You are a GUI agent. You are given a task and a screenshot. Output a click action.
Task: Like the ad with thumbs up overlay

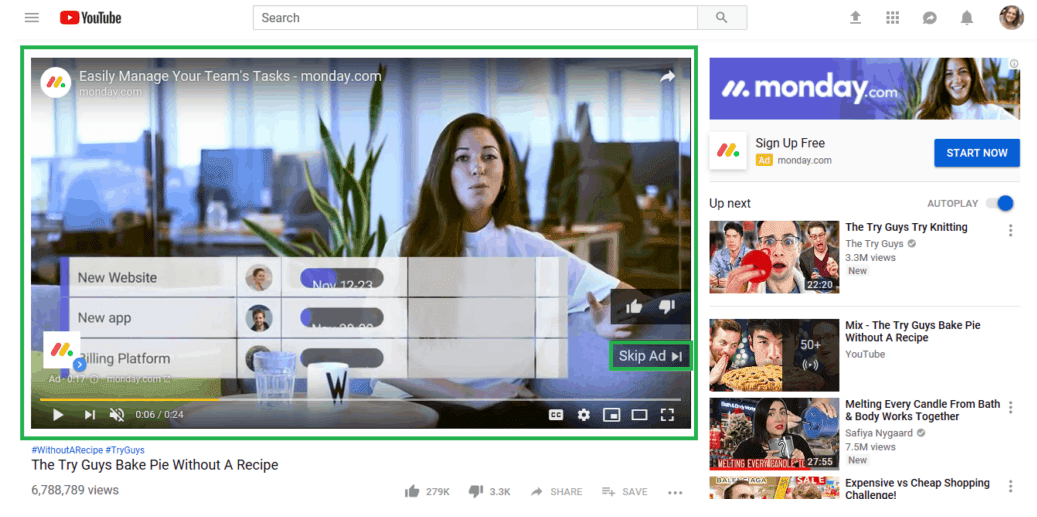[634, 306]
